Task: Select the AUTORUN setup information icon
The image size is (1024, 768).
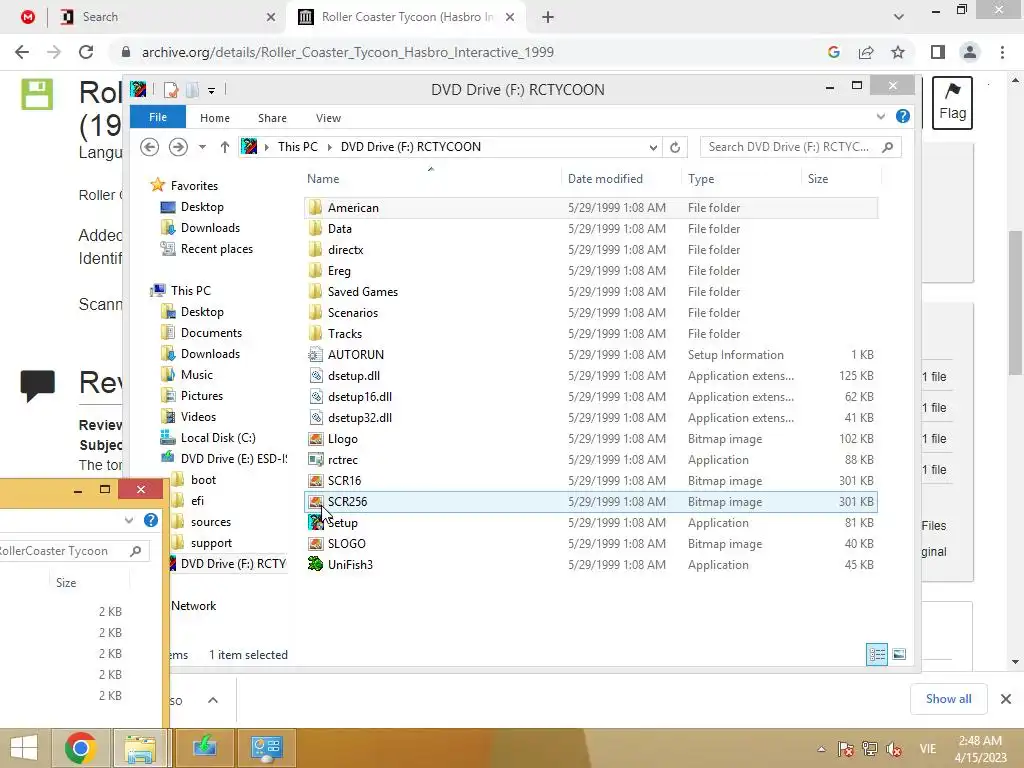Action: click(x=315, y=355)
